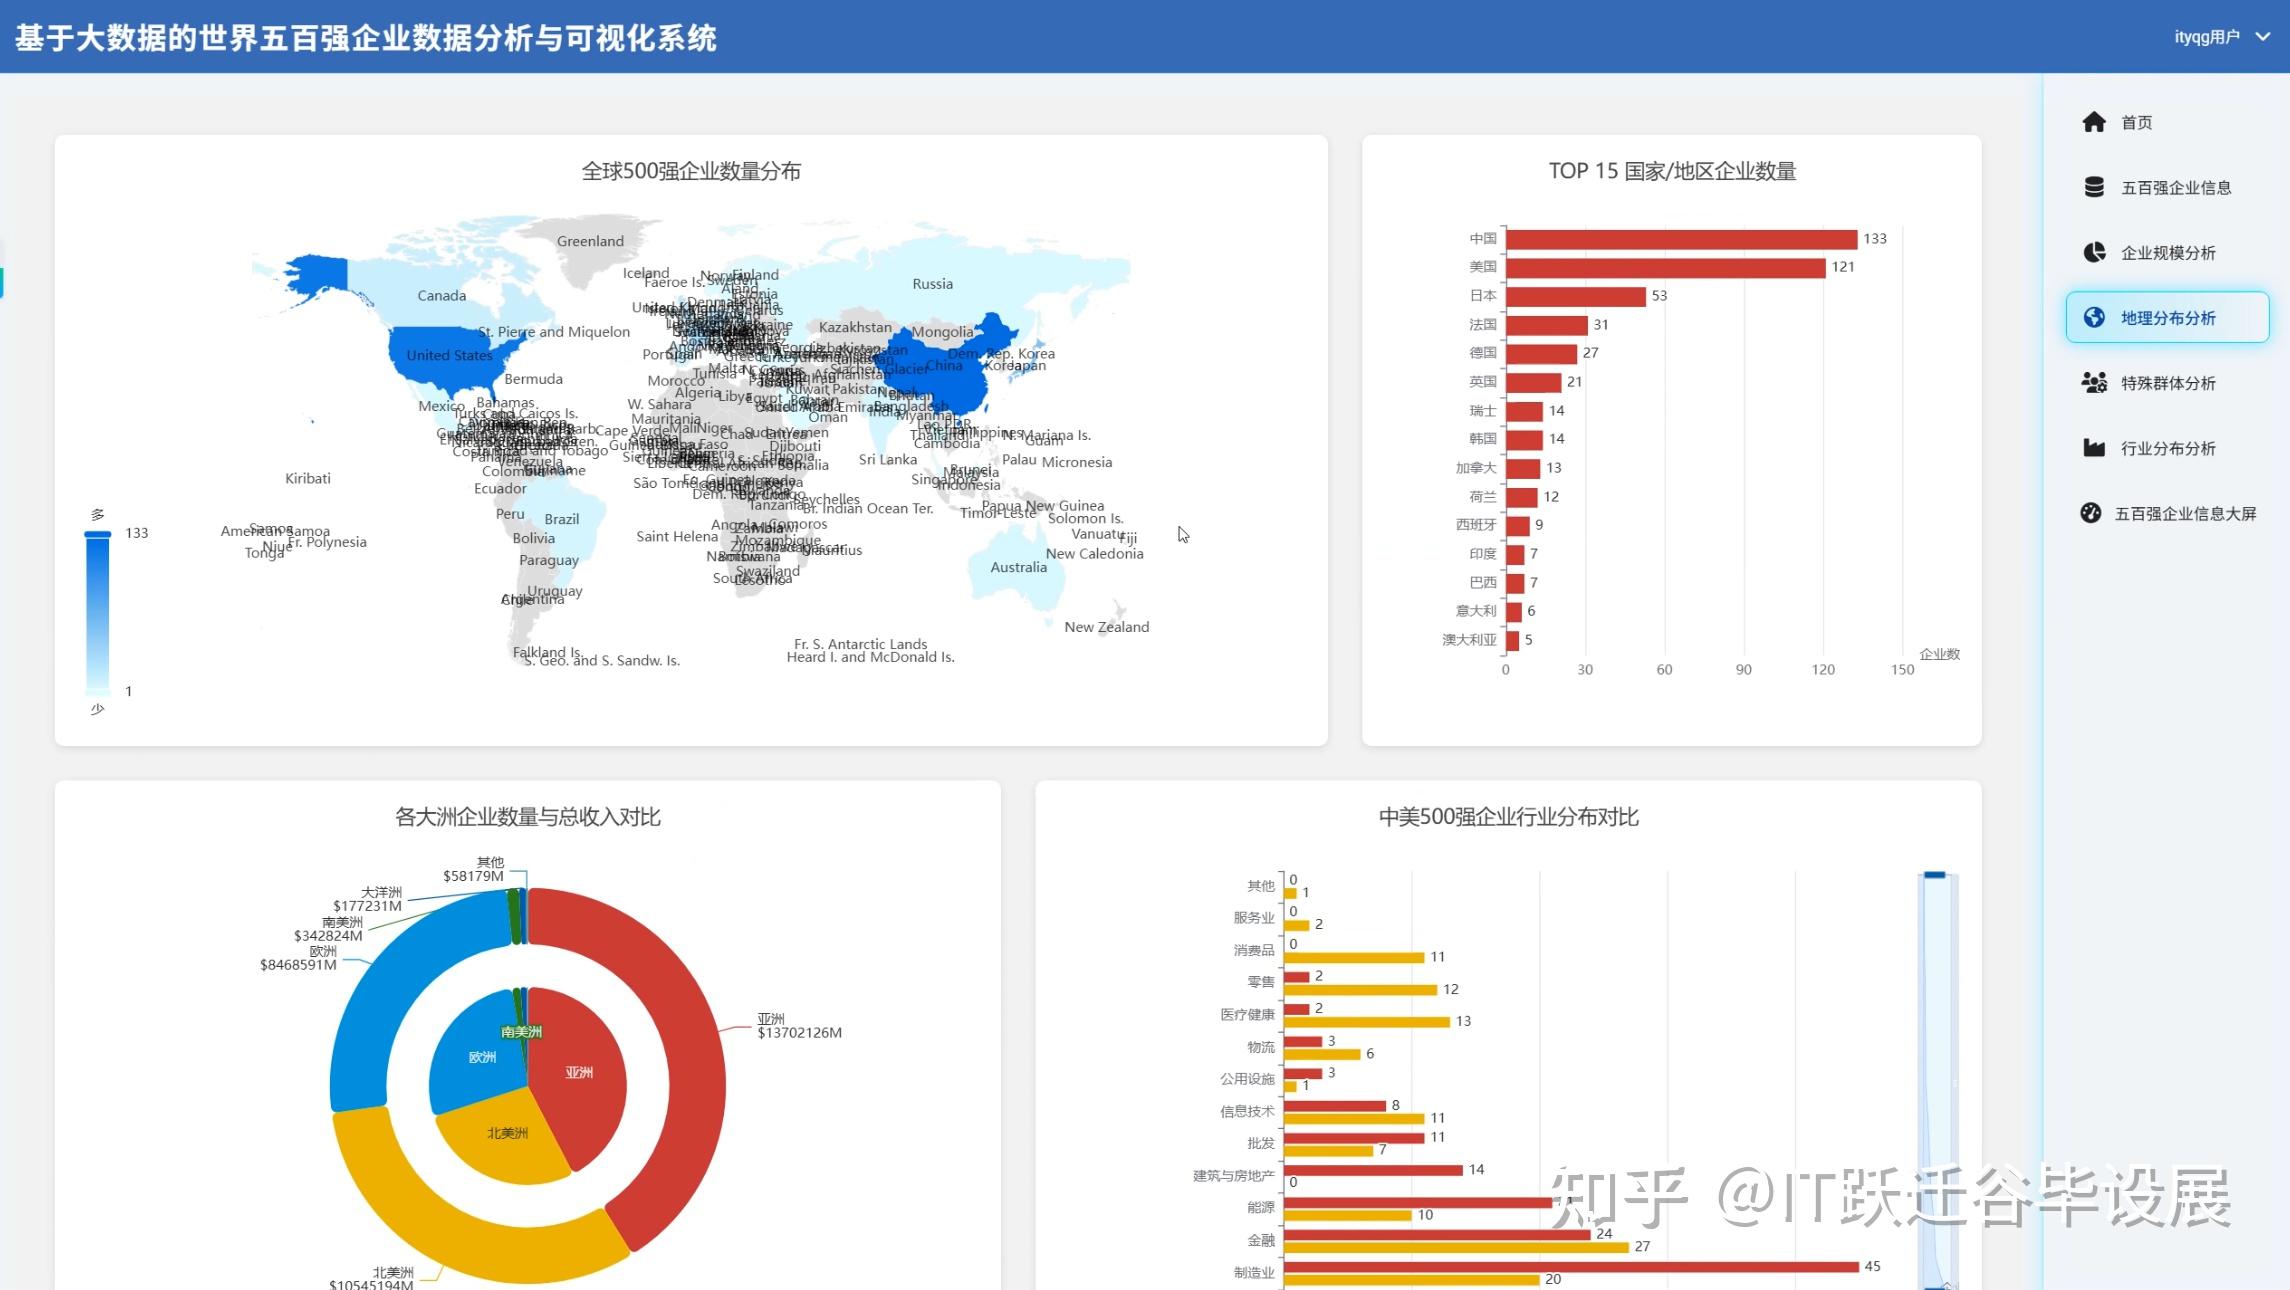Click the vertical data zoom track of 中美 chart
The height and width of the screenshot is (1290, 2290).
coord(1938,1080)
